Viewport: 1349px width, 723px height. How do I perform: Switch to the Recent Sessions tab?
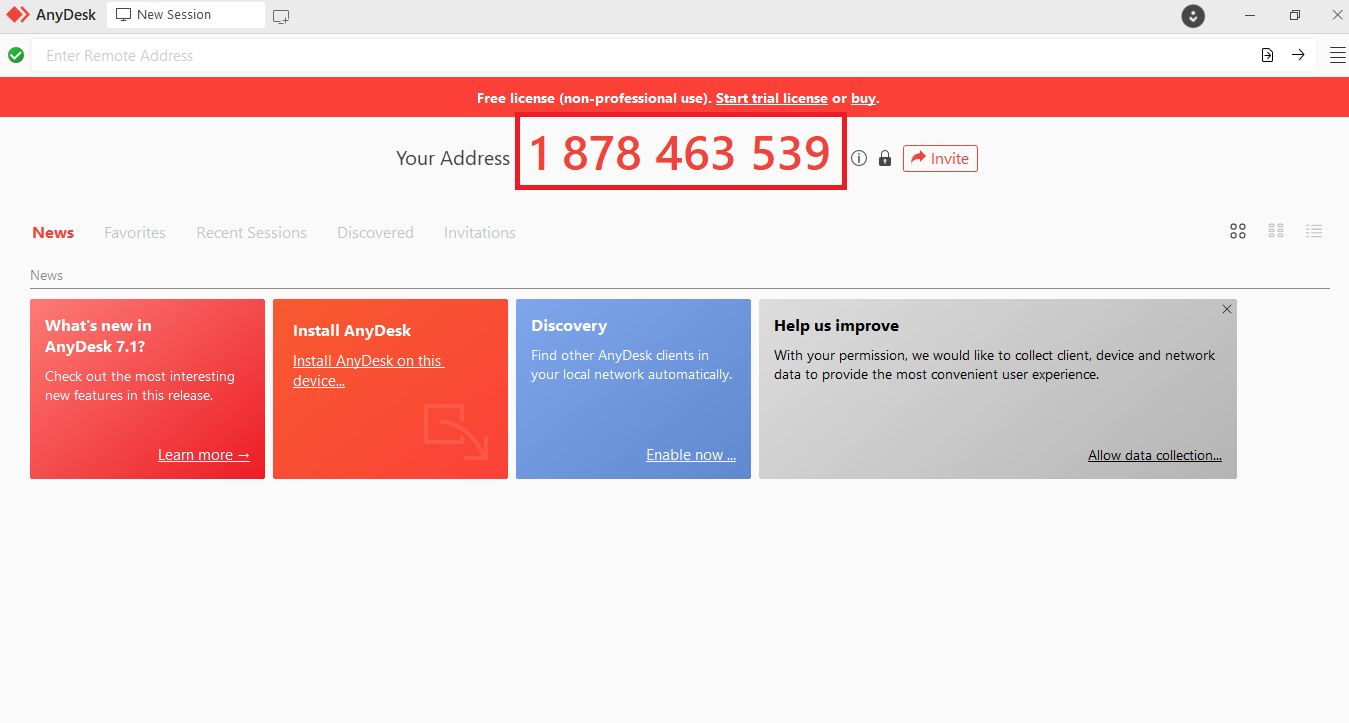[x=251, y=232]
